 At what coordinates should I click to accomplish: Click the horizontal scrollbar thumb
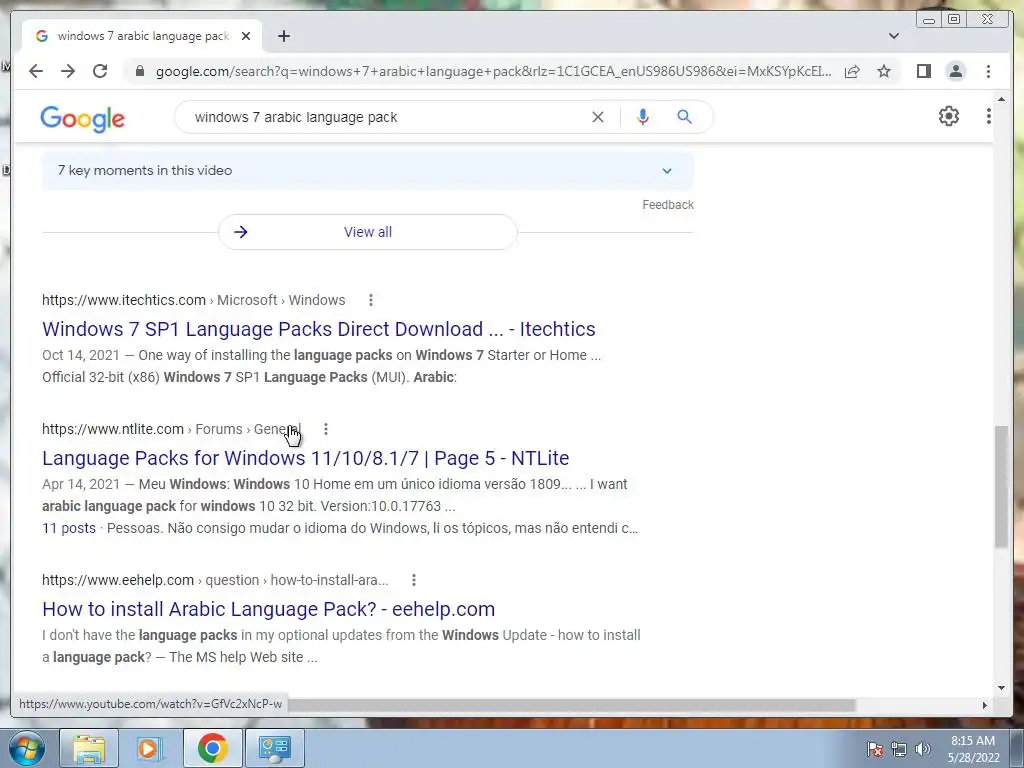571,705
